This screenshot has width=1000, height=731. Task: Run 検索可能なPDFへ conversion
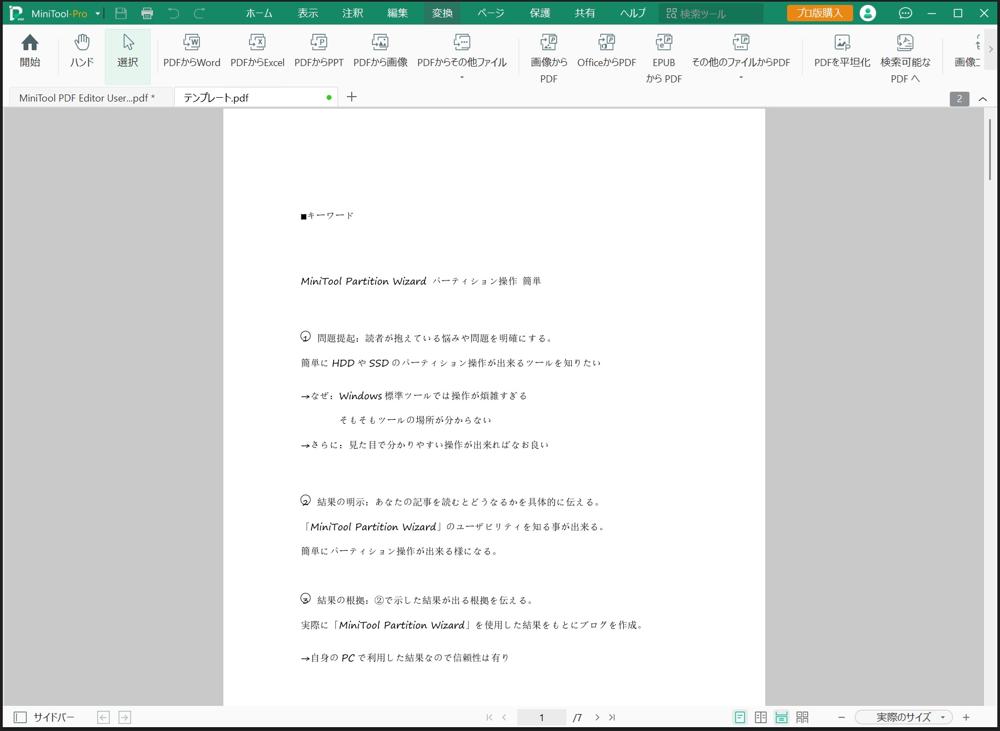pyautogui.click(x=905, y=59)
